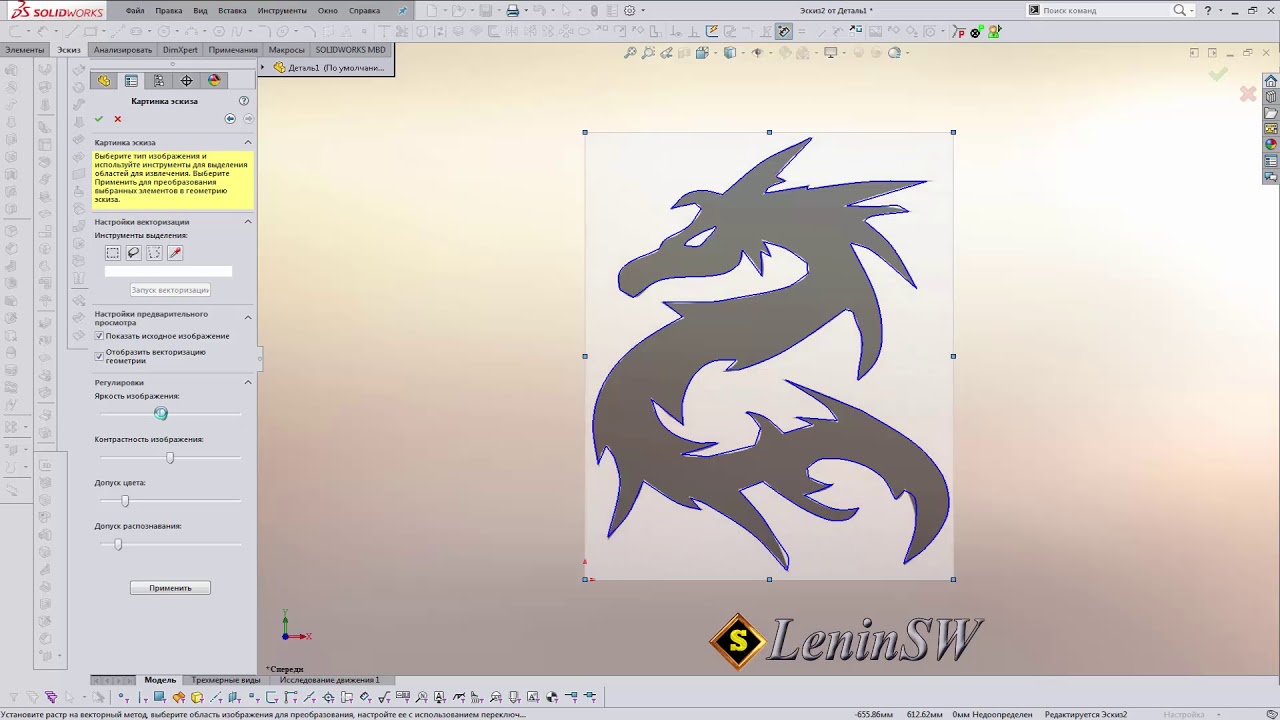Switch to the Макросы tab
The height and width of the screenshot is (720, 1280).
pos(287,50)
